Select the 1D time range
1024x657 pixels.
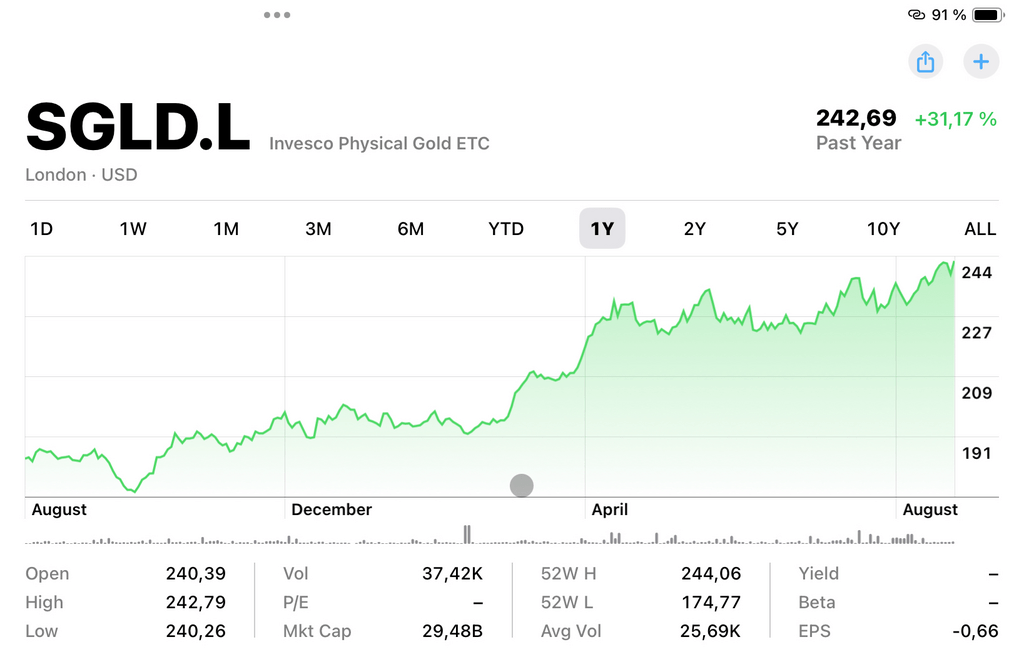[x=41, y=229]
